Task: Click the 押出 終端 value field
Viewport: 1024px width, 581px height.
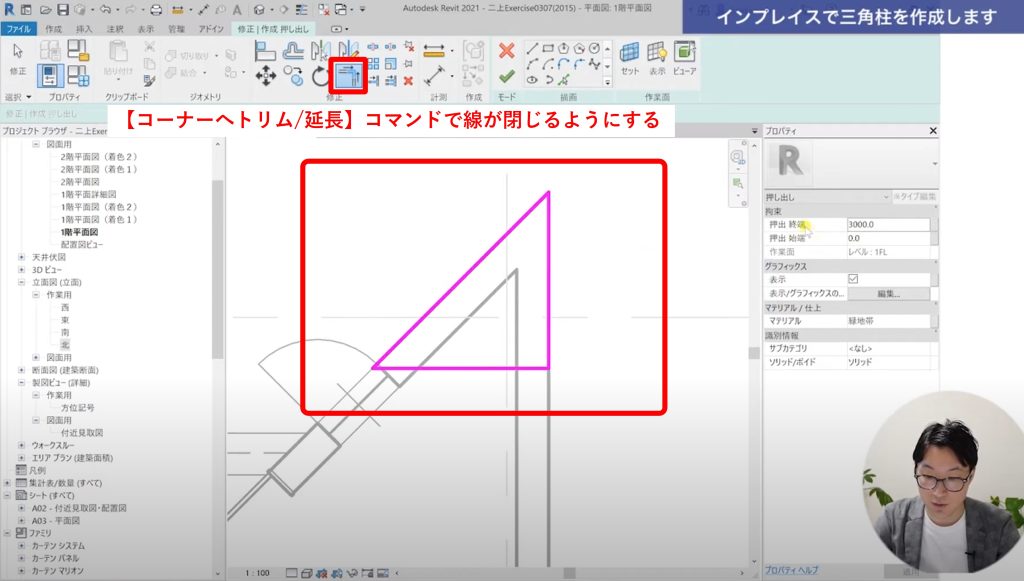Action: pyautogui.click(x=887, y=225)
